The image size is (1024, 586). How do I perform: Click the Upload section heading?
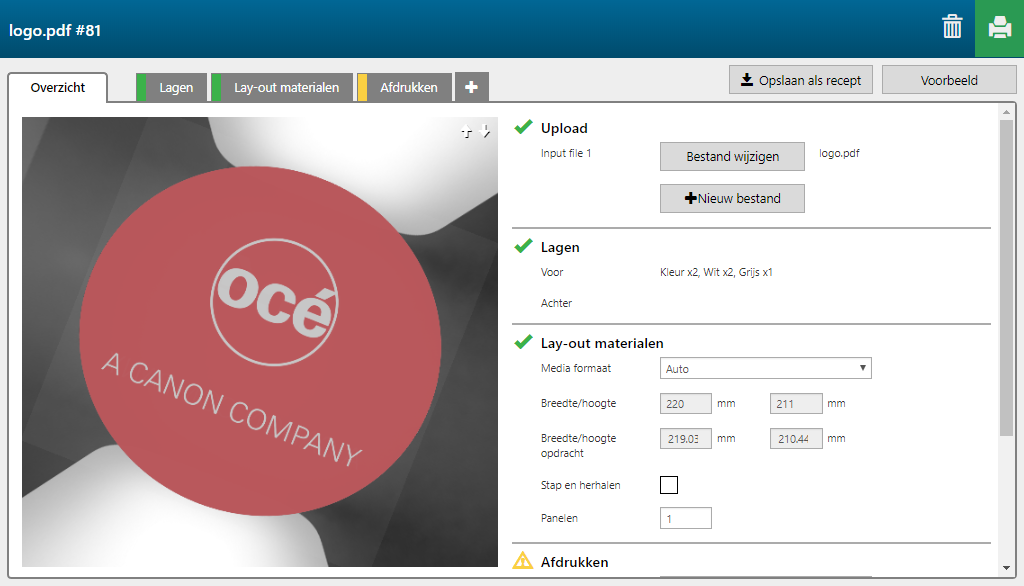pyautogui.click(x=564, y=128)
